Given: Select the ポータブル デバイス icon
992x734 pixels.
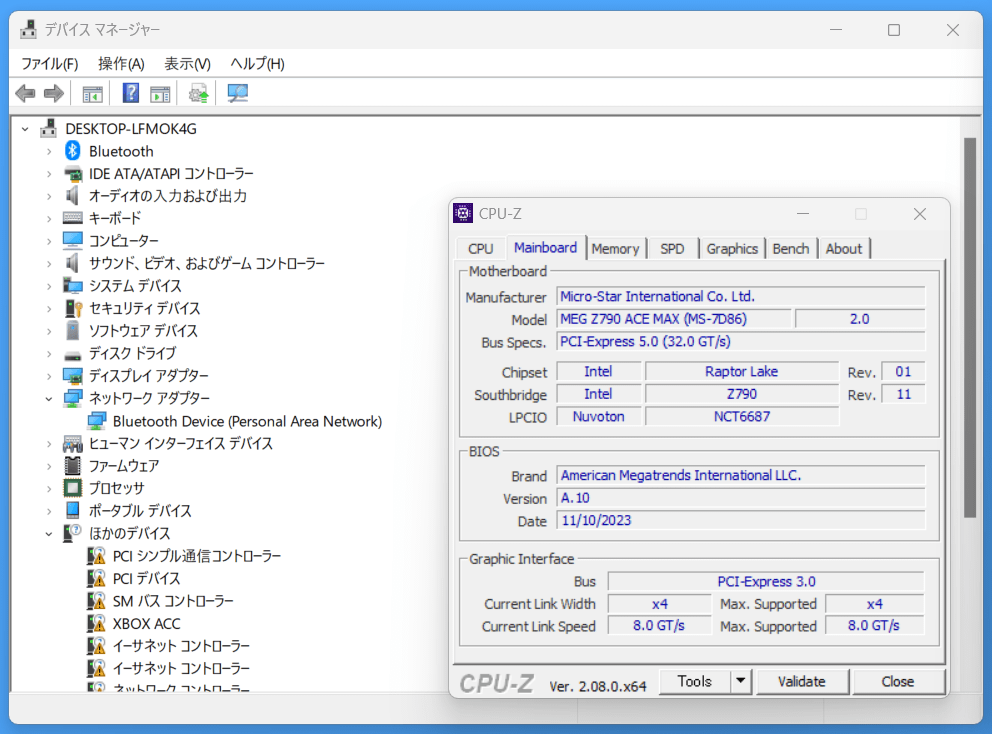Looking at the screenshot, I should [73, 510].
